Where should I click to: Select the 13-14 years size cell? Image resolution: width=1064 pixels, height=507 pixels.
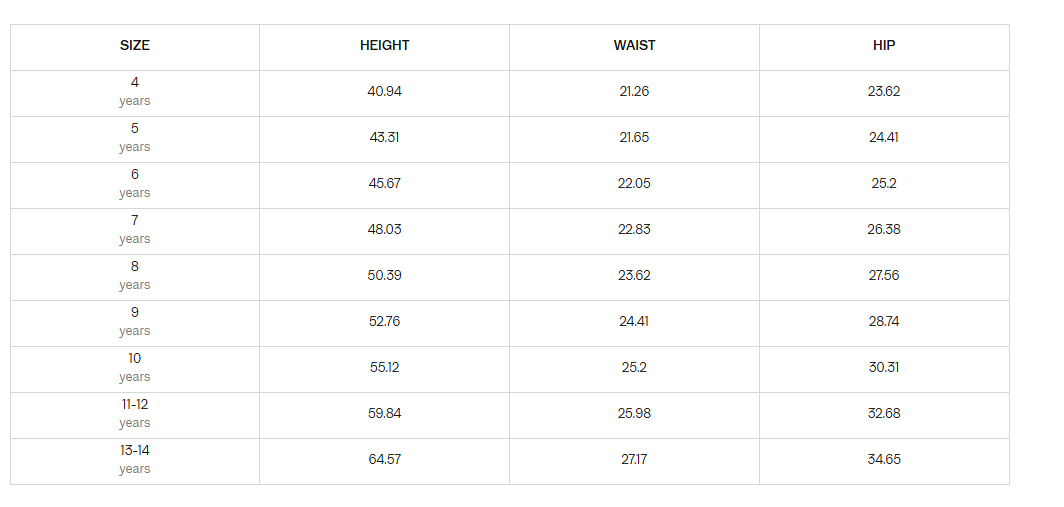[x=134, y=460]
